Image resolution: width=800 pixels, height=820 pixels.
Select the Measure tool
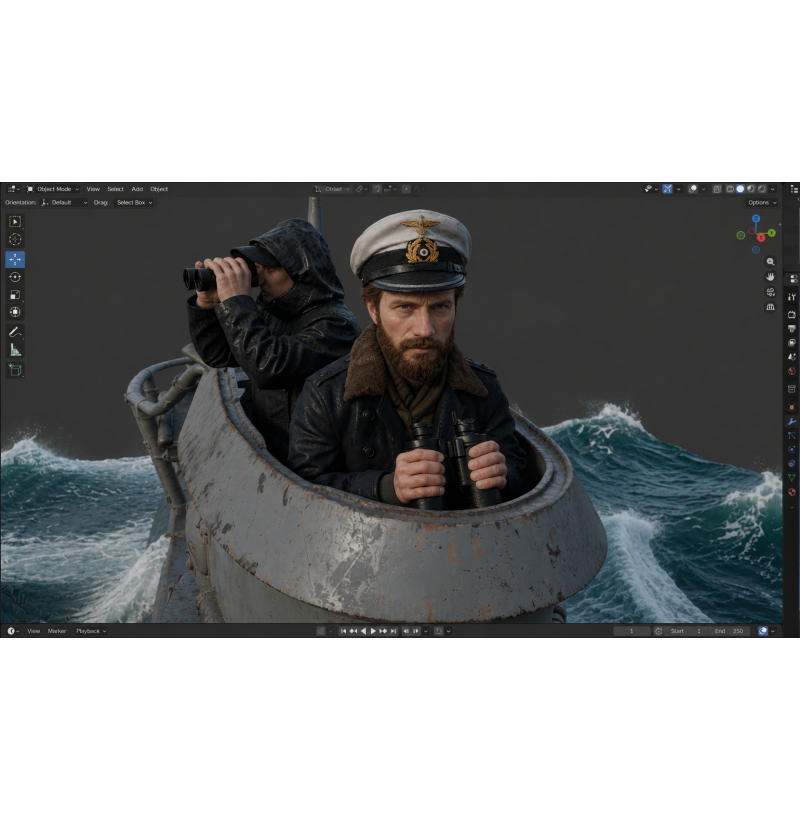[x=15, y=350]
